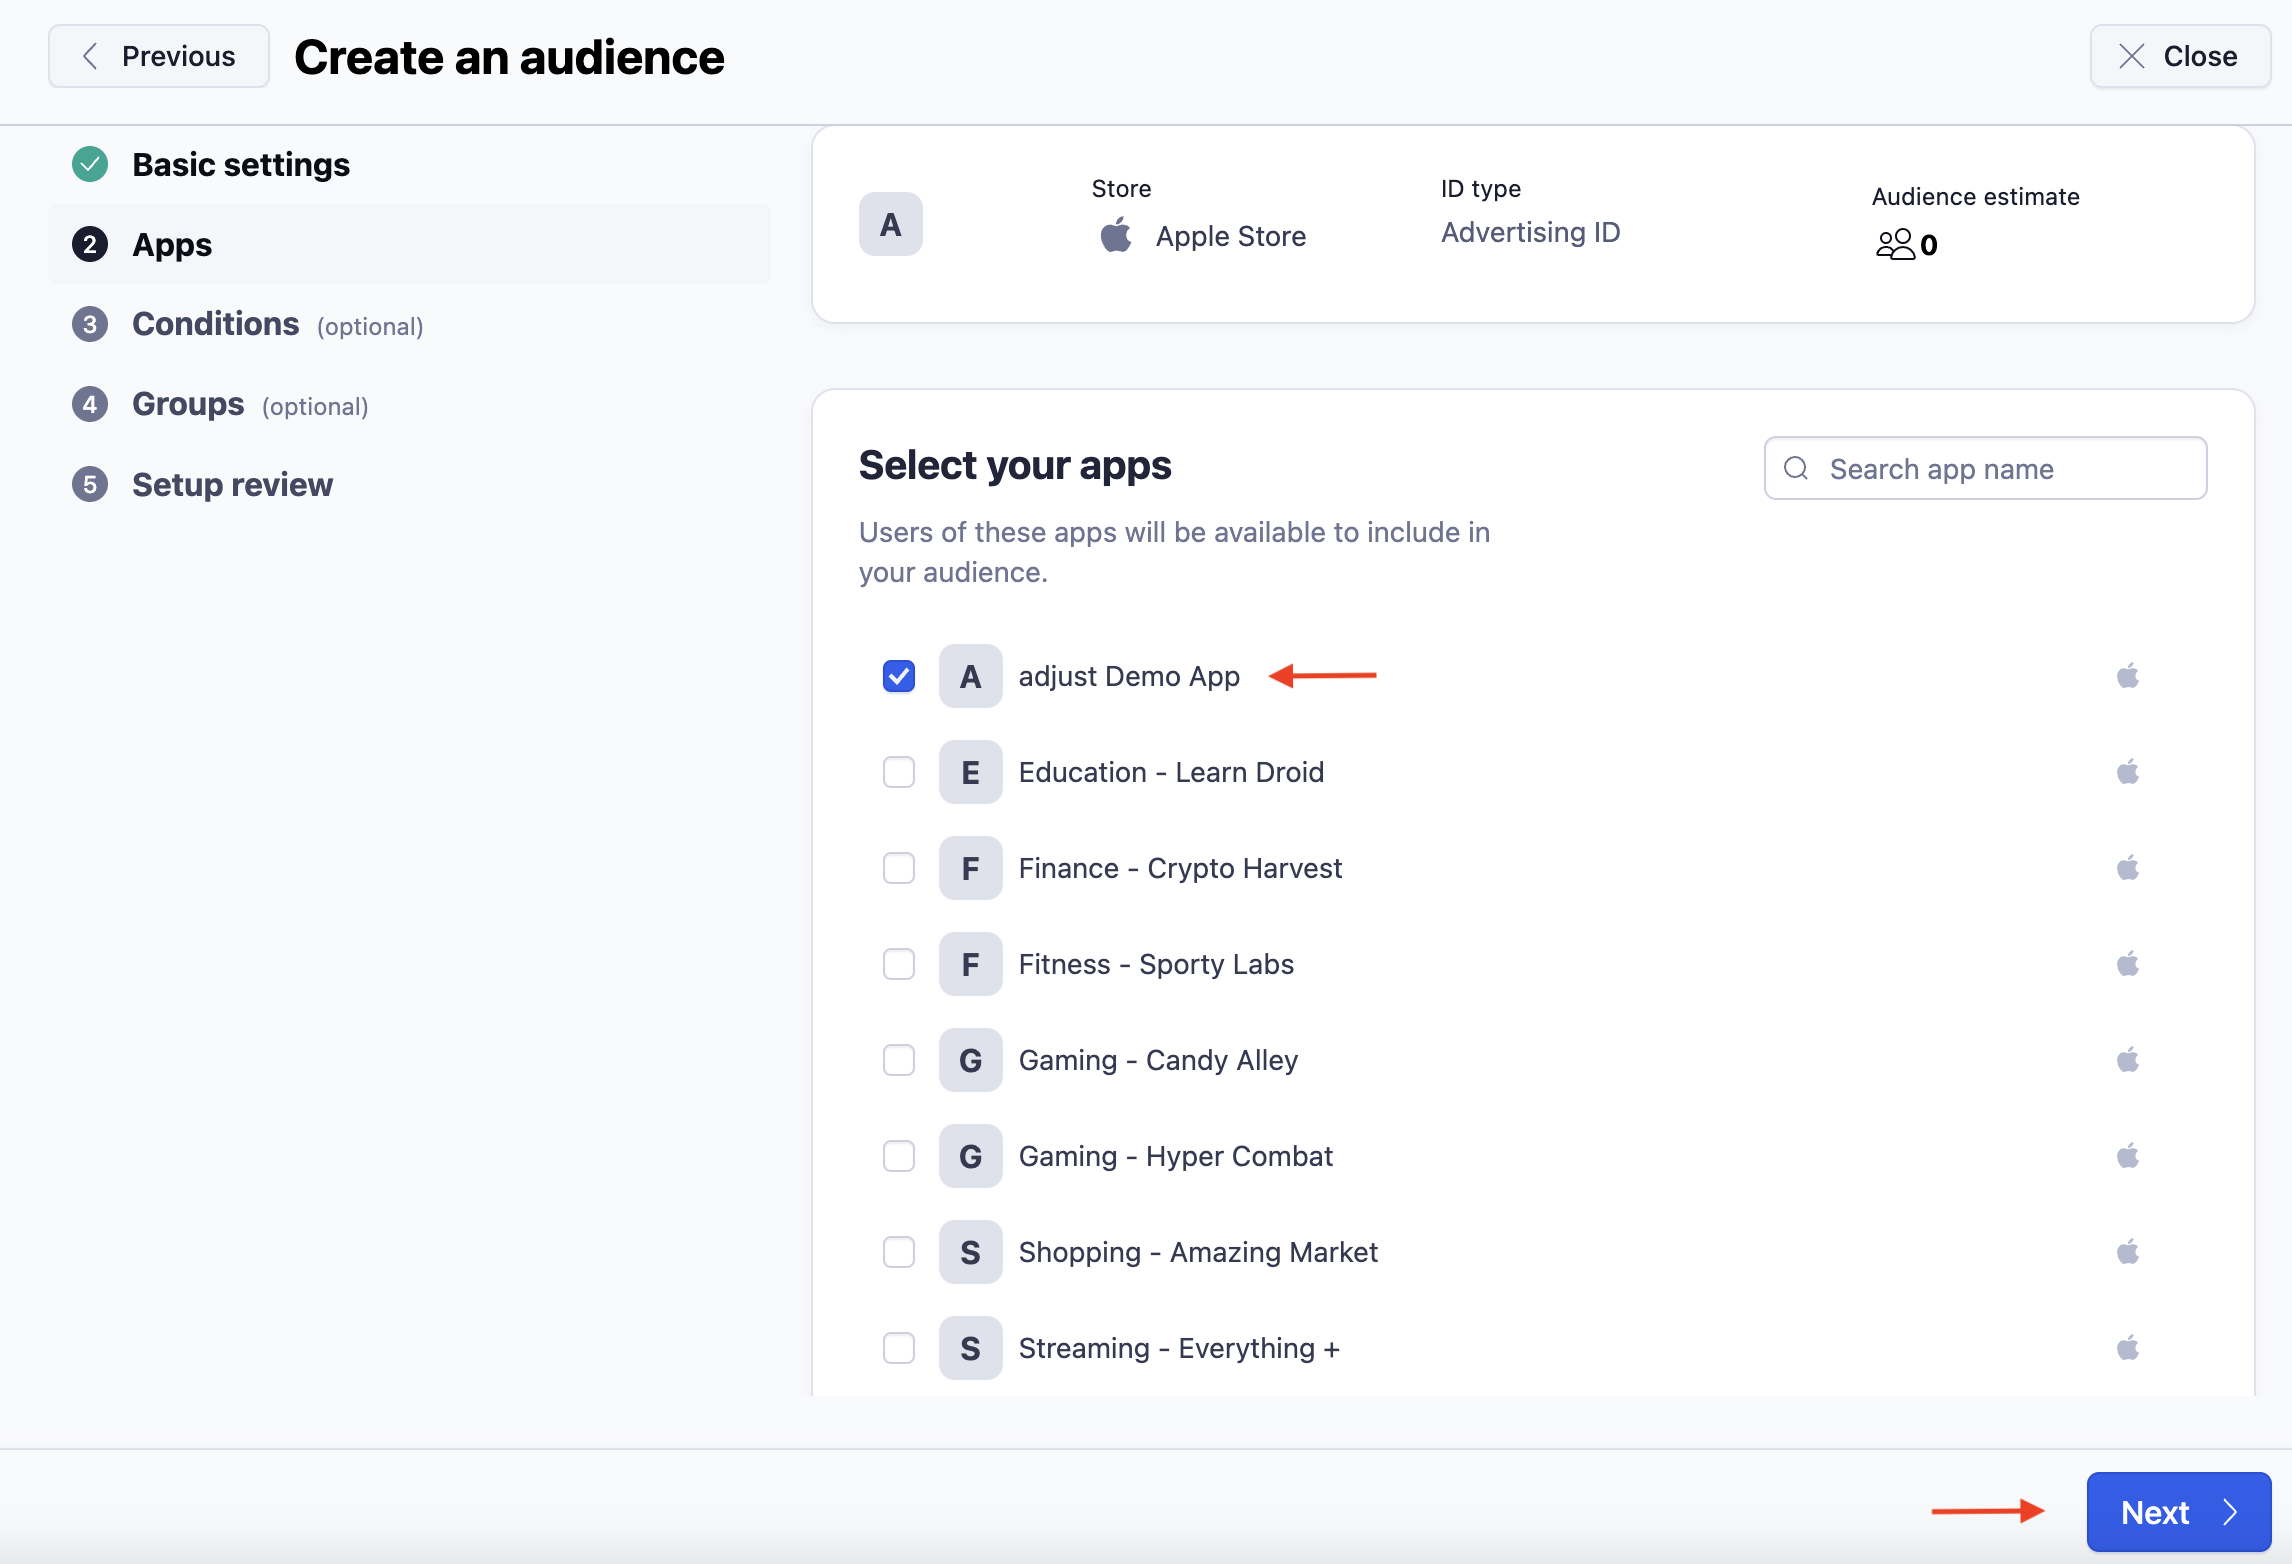Image resolution: width=2292 pixels, height=1564 pixels.
Task: Click the Education - Learn Droid letter icon
Action: tap(970, 772)
